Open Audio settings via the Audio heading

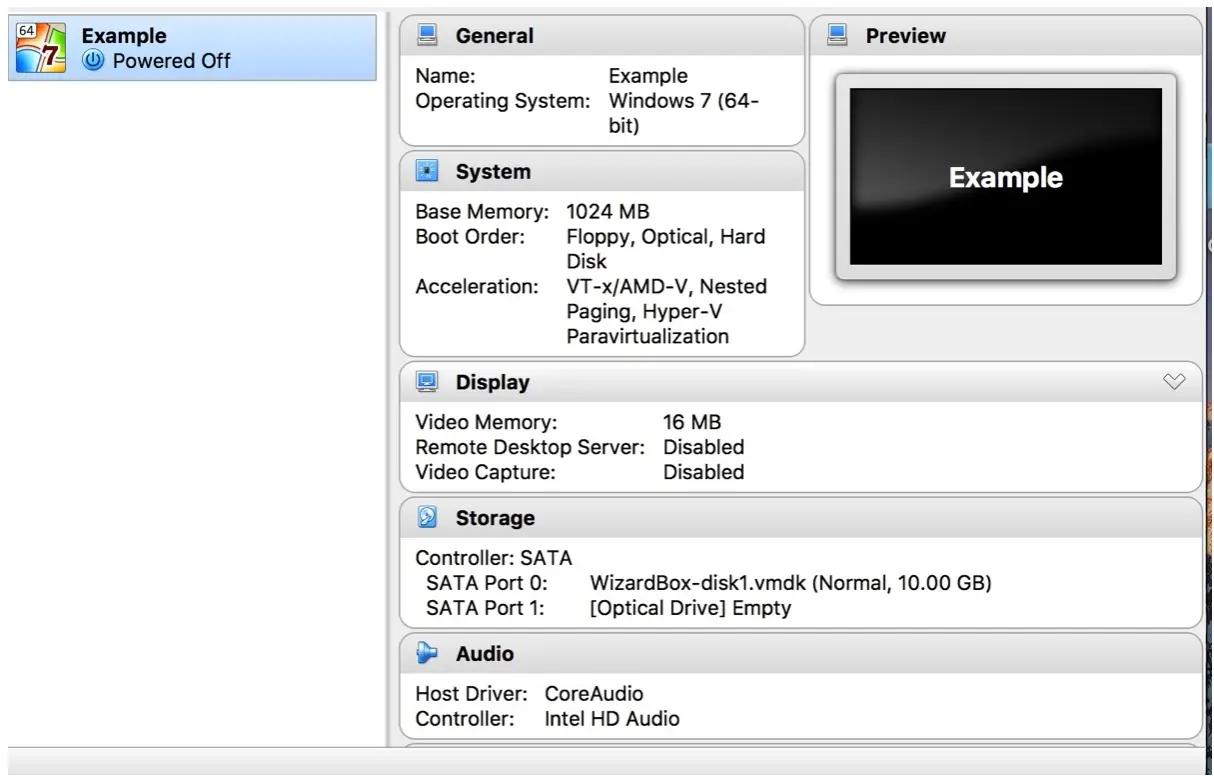484,654
